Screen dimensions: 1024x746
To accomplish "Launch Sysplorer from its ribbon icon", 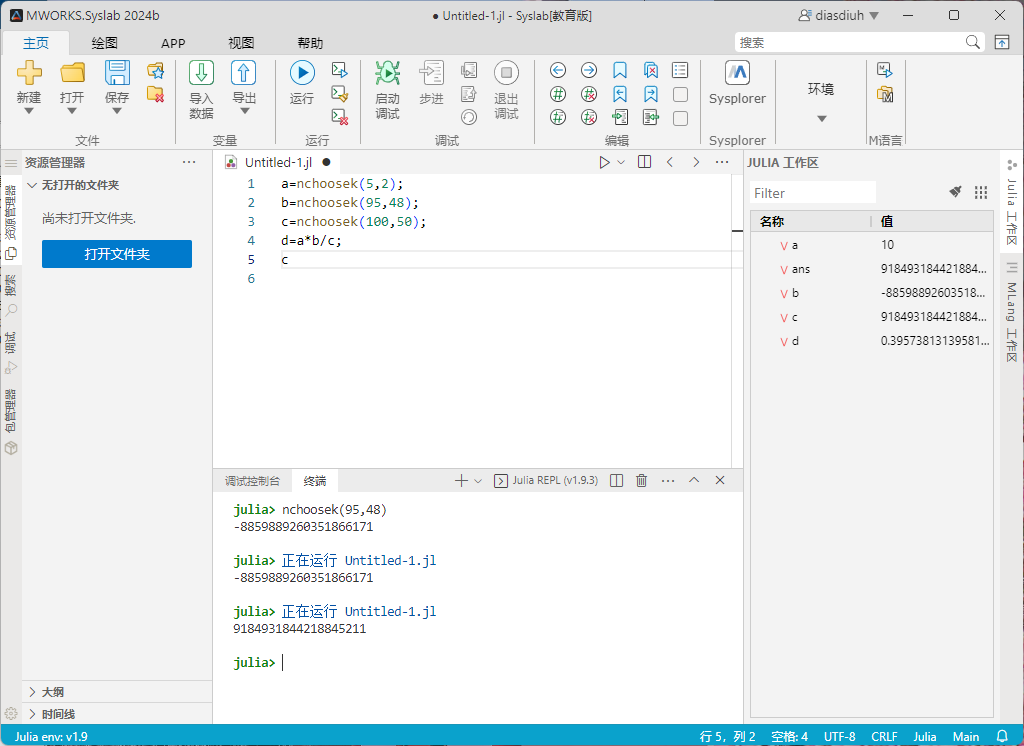I will click(737, 73).
